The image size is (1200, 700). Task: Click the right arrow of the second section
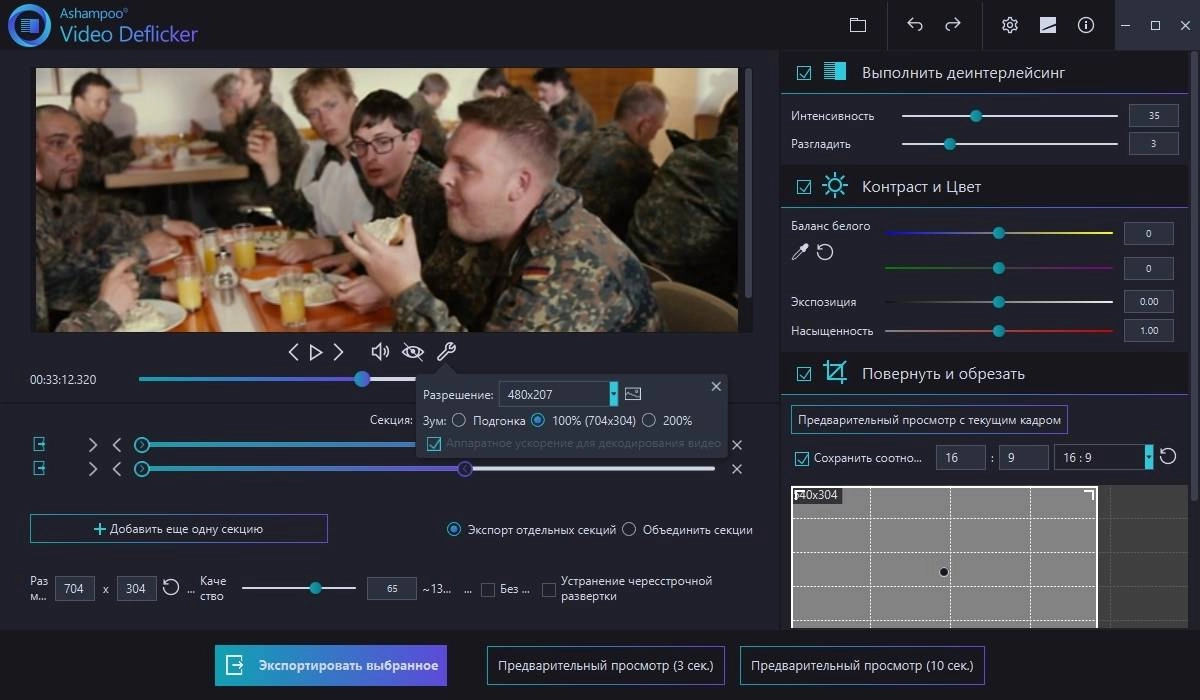(x=93, y=468)
